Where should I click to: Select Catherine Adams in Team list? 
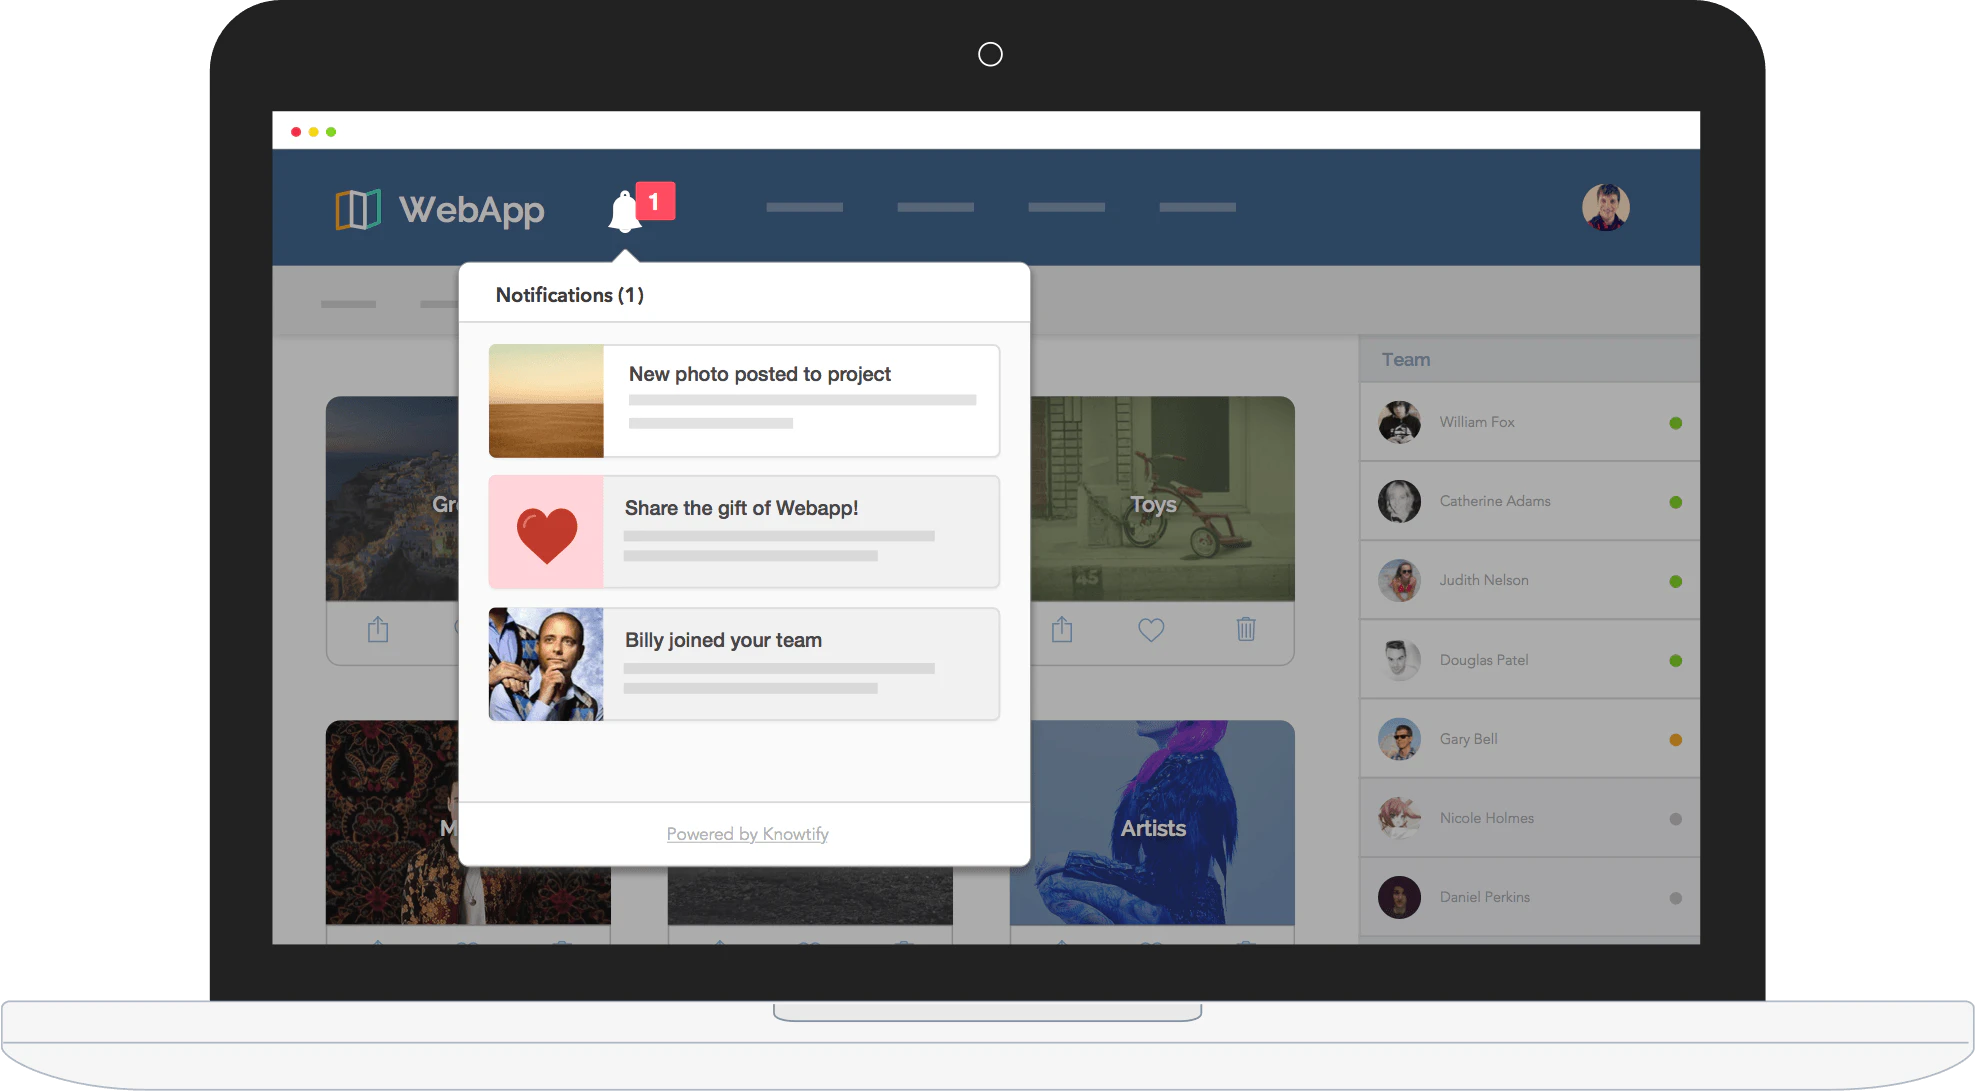[1494, 501]
